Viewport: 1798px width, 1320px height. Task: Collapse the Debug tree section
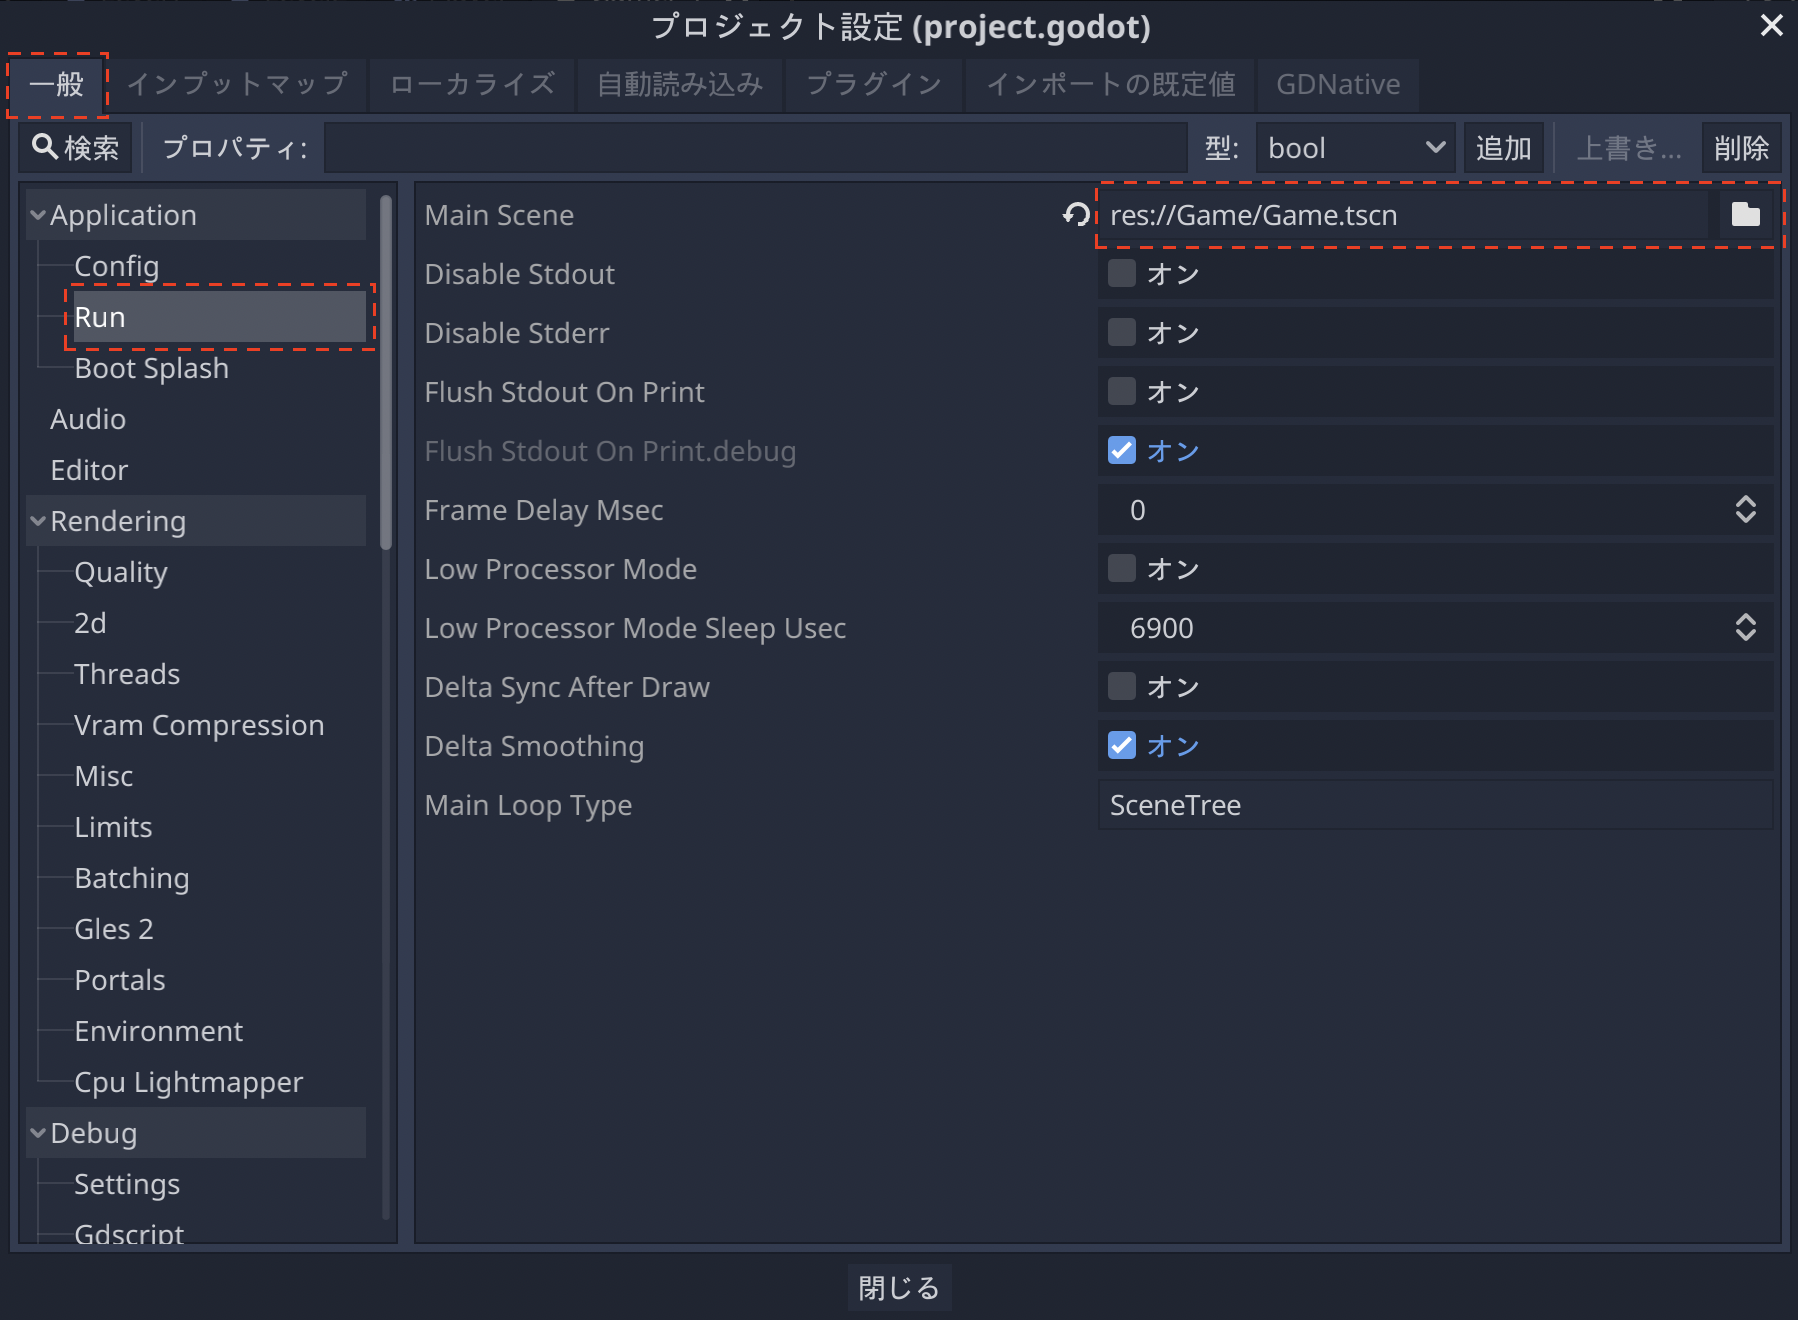[x=38, y=1133]
